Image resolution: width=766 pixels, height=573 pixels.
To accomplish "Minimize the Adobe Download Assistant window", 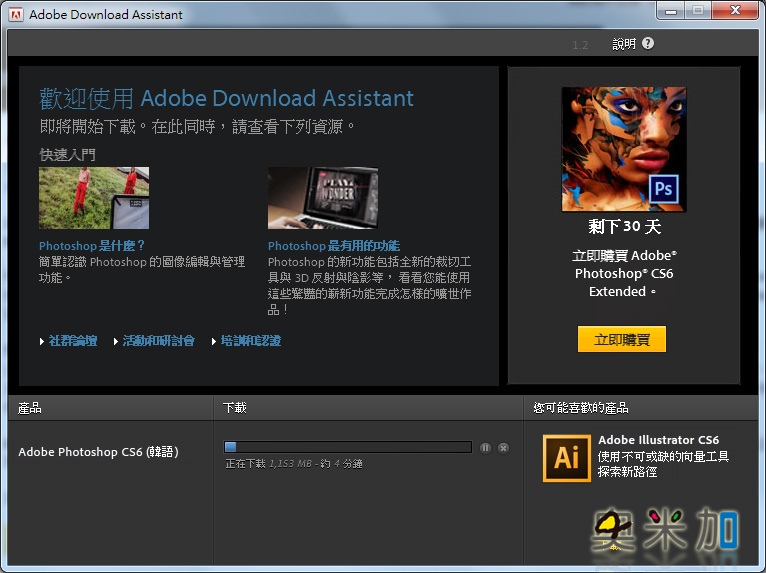I will coord(671,11).
